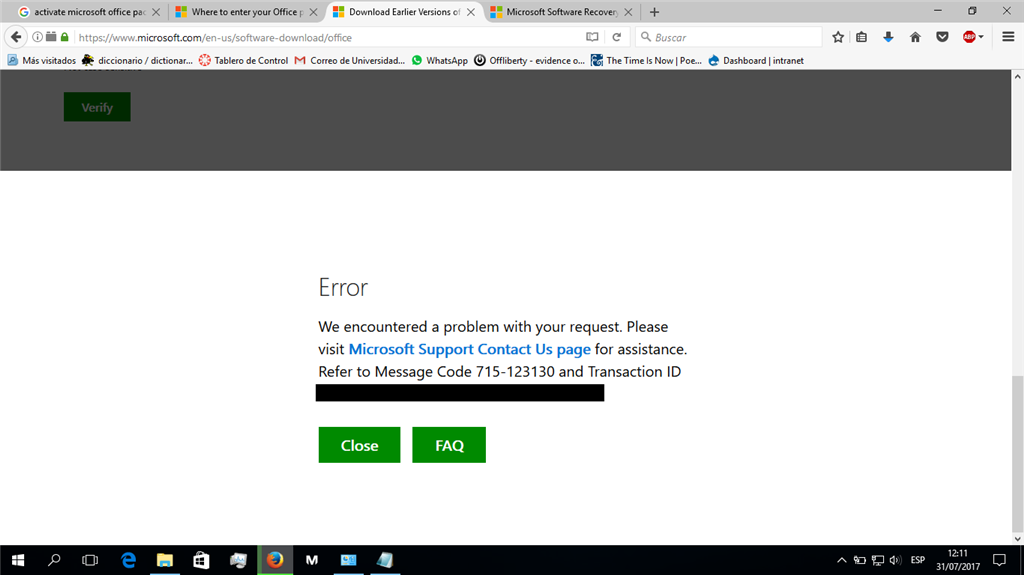This screenshot has width=1024, height=575.
Task: Click the Adblock Plus ABP icon
Action: point(969,37)
